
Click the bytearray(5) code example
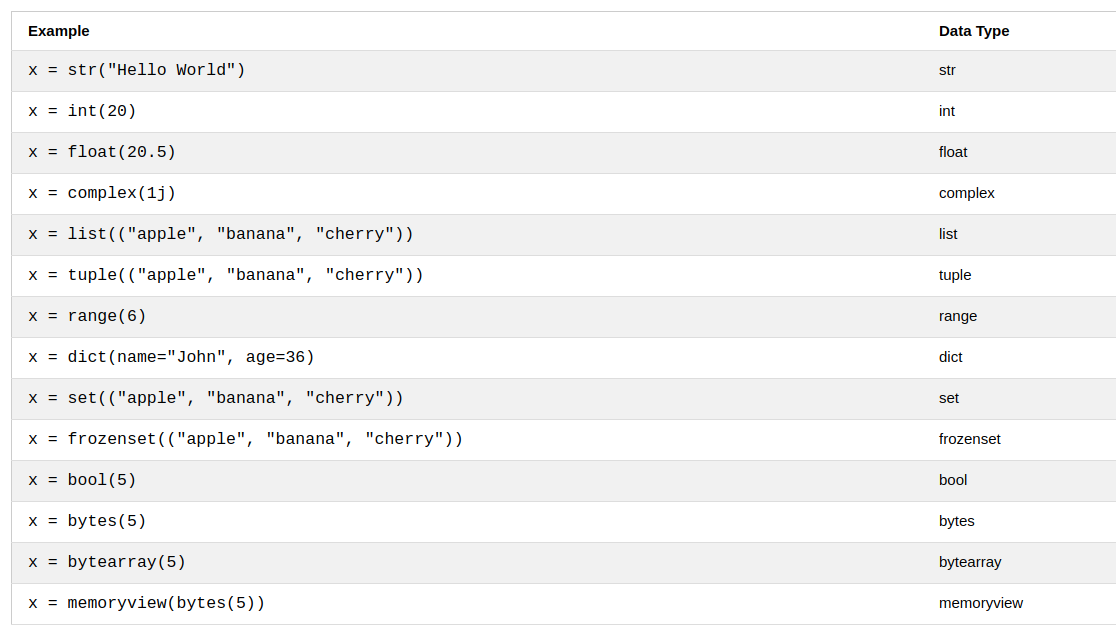click(x=107, y=562)
